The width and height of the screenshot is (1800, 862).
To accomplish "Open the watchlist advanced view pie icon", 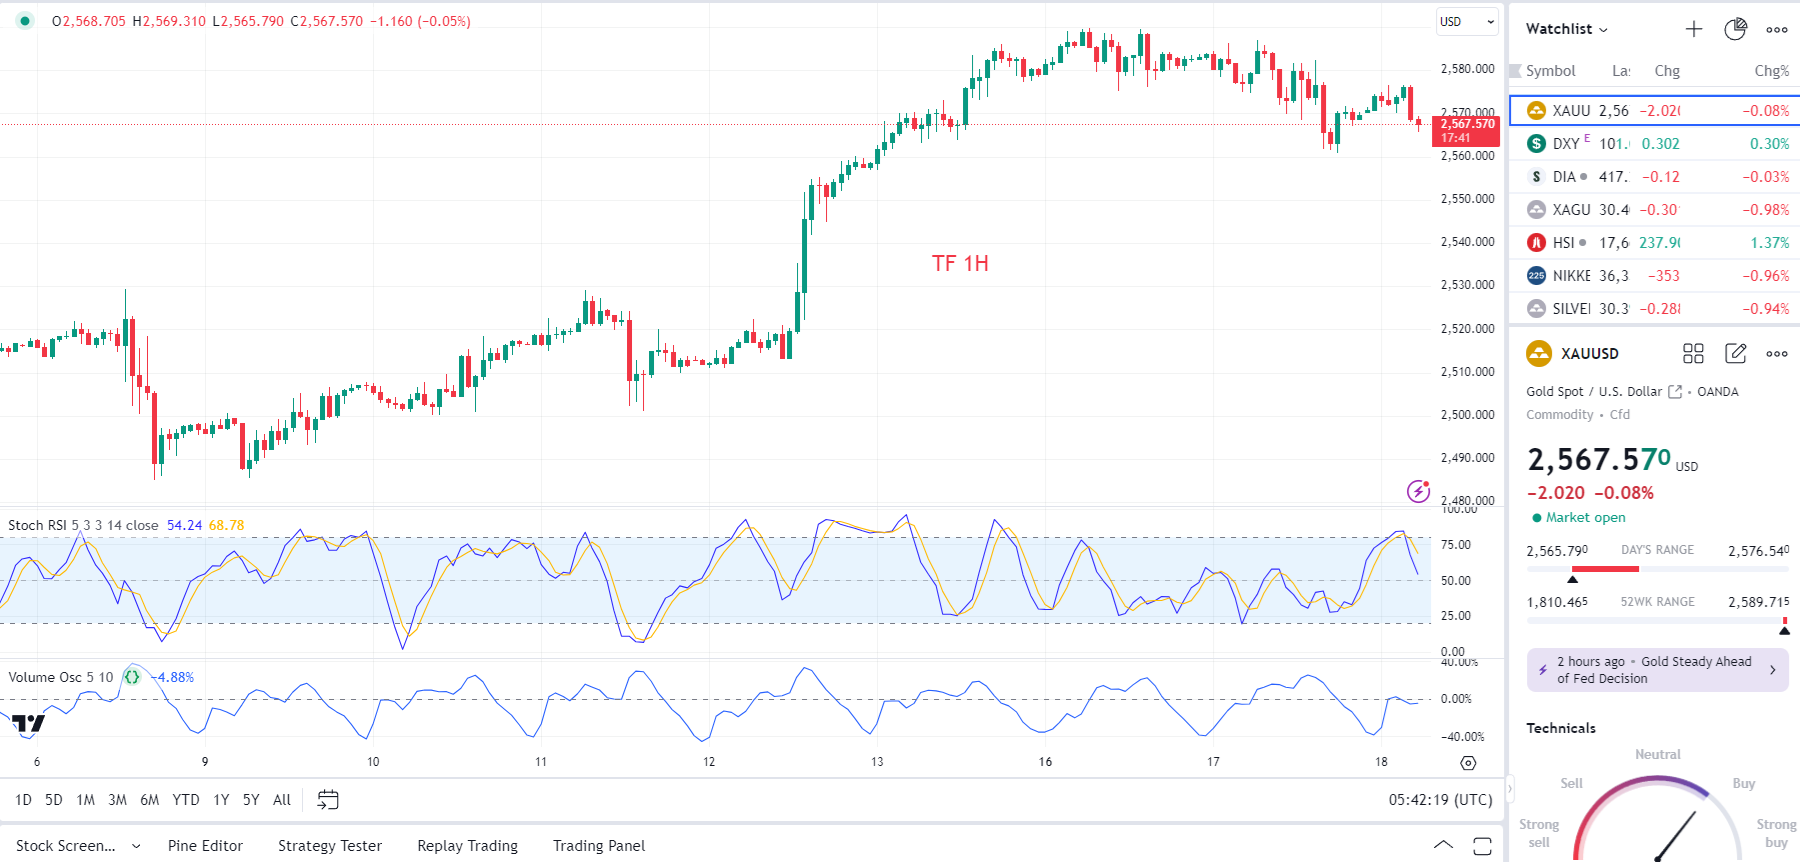I will click(1735, 29).
